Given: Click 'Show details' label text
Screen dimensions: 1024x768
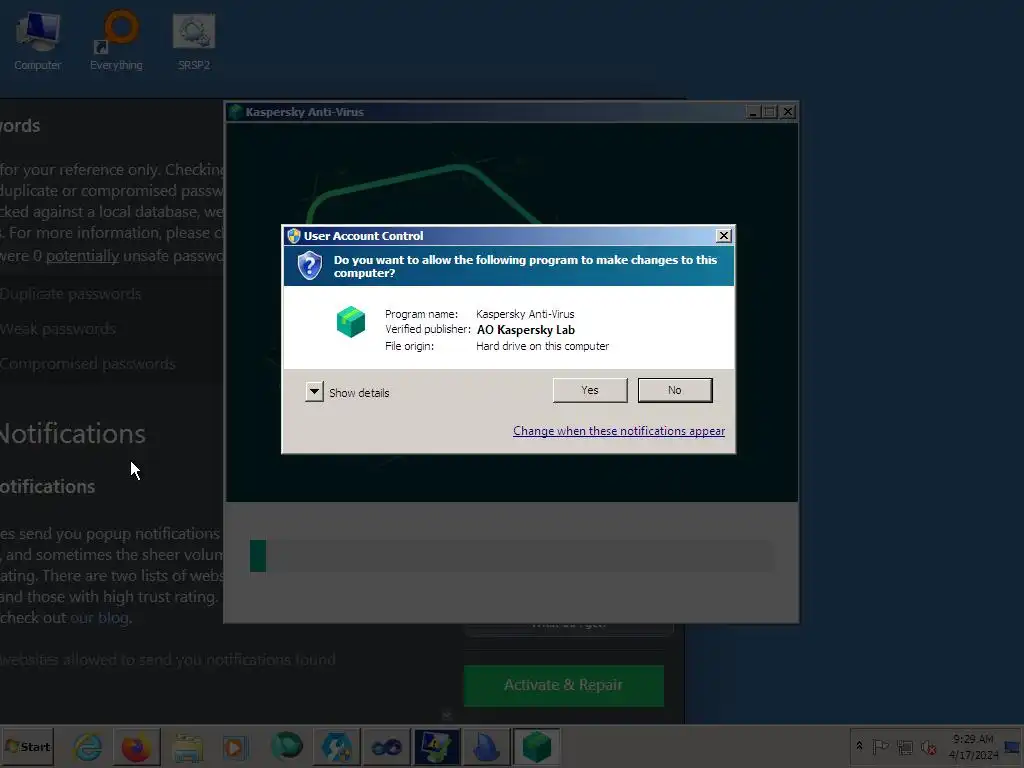Looking at the screenshot, I should click(359, 392).
